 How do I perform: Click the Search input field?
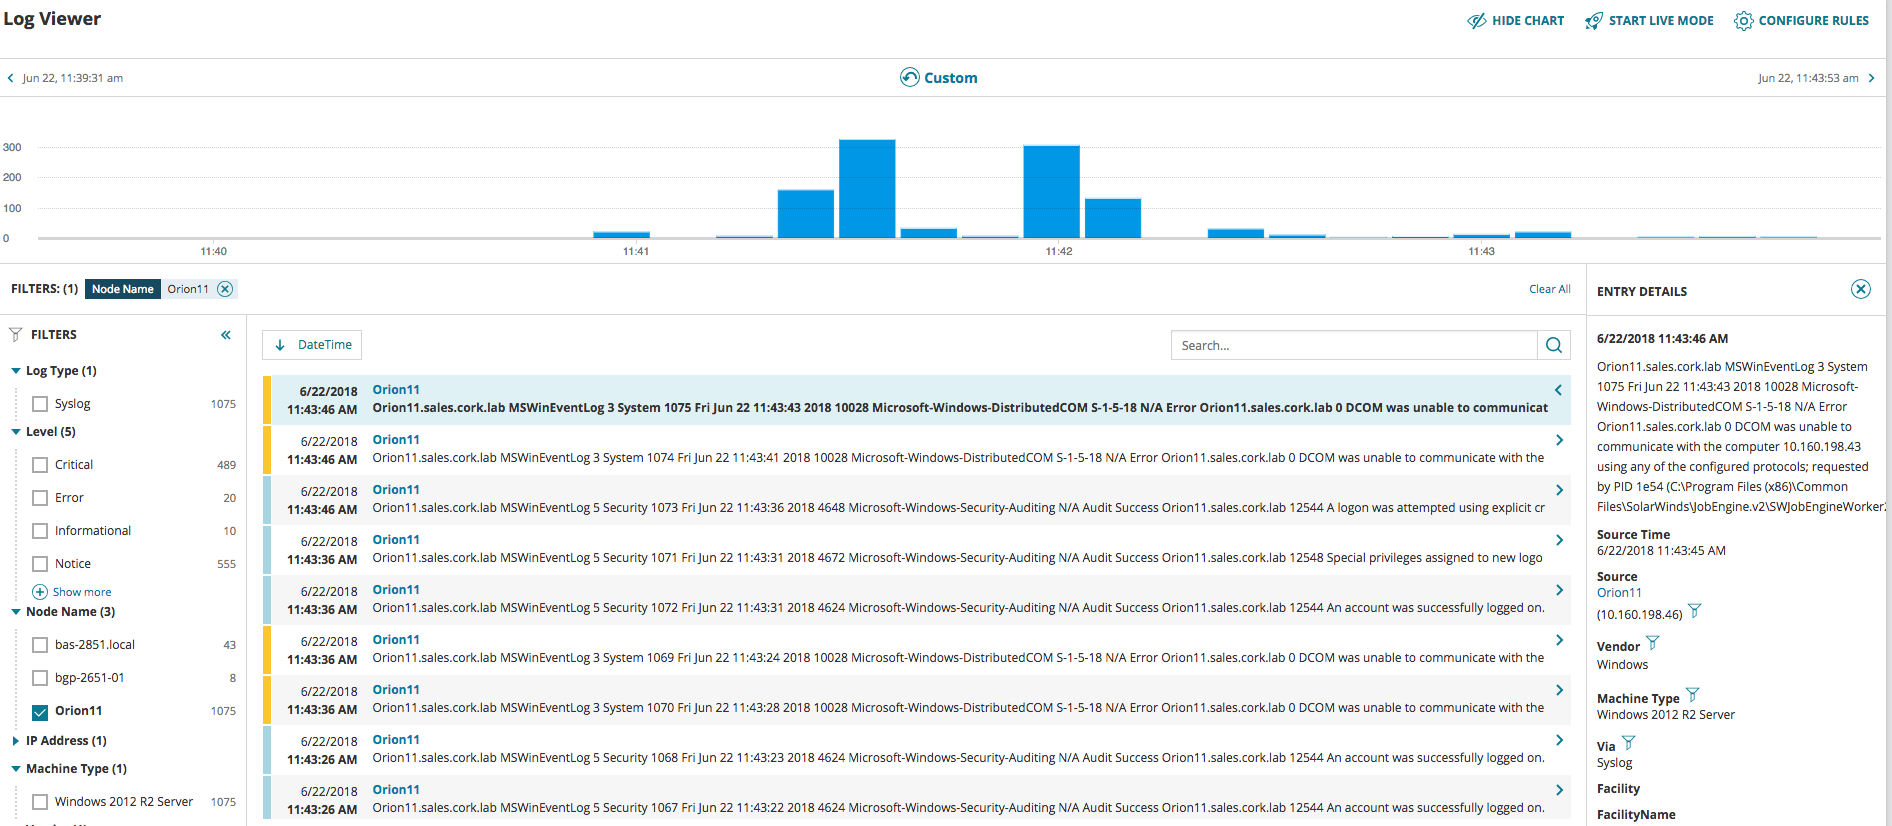[x=1354, y=345]
